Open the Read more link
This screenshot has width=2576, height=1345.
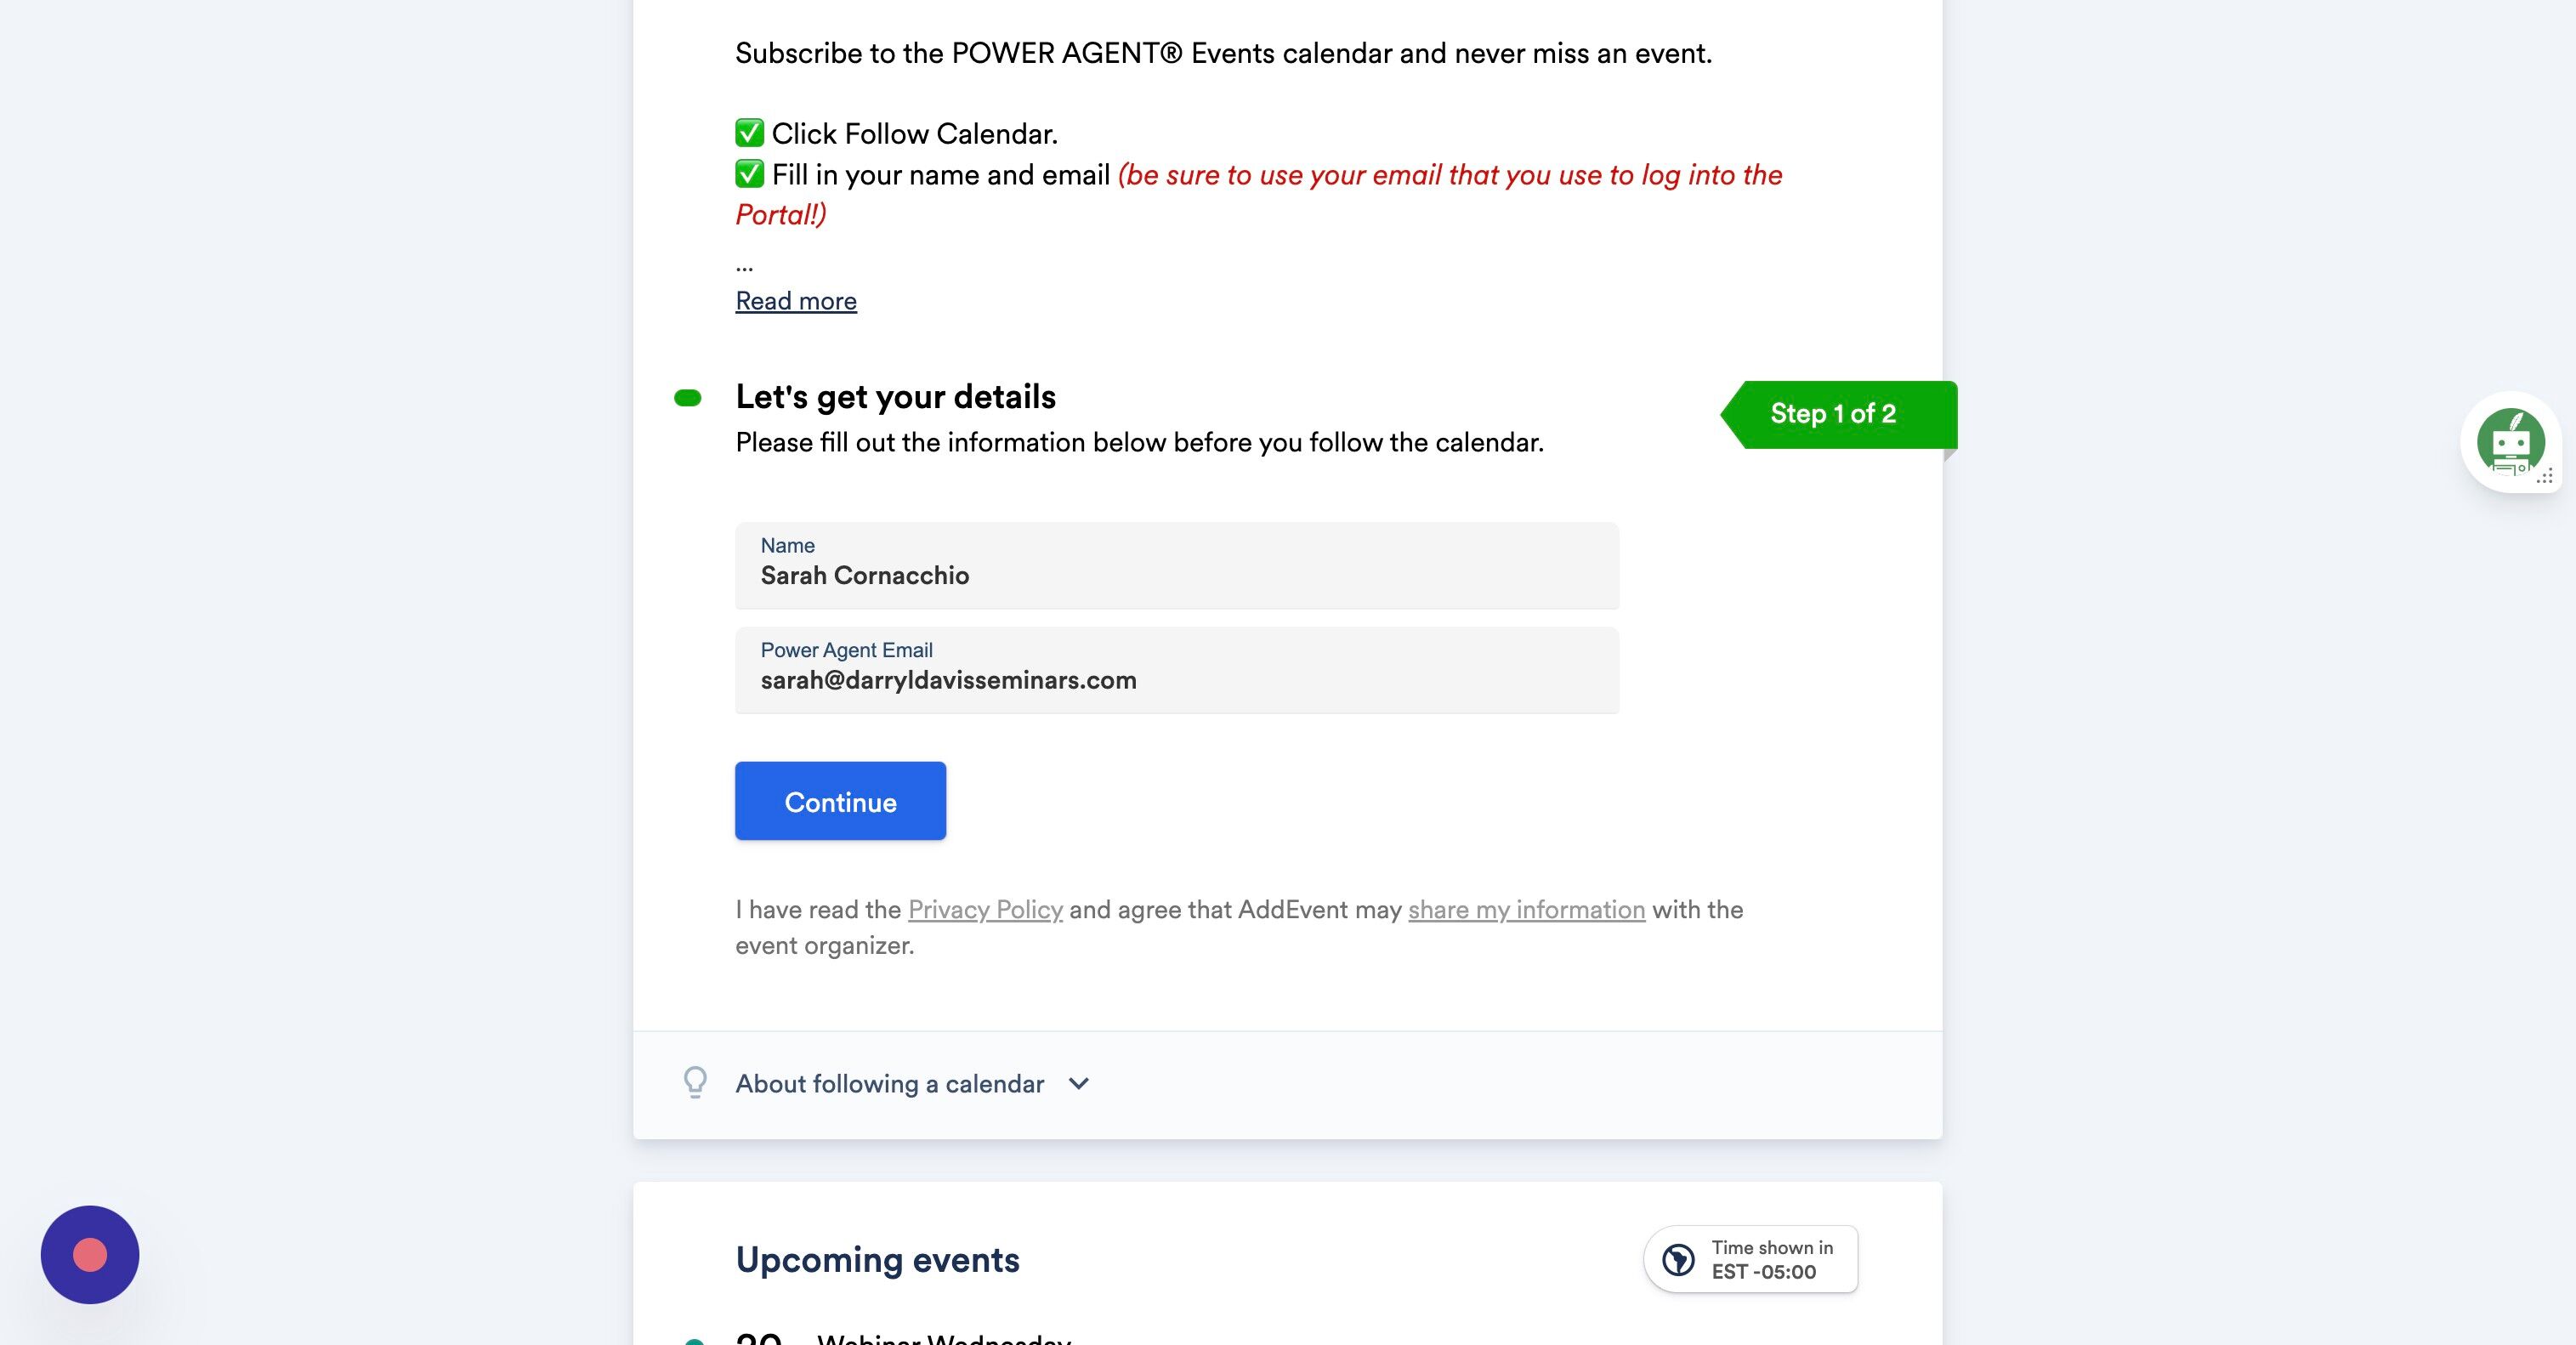pos(796,301)
